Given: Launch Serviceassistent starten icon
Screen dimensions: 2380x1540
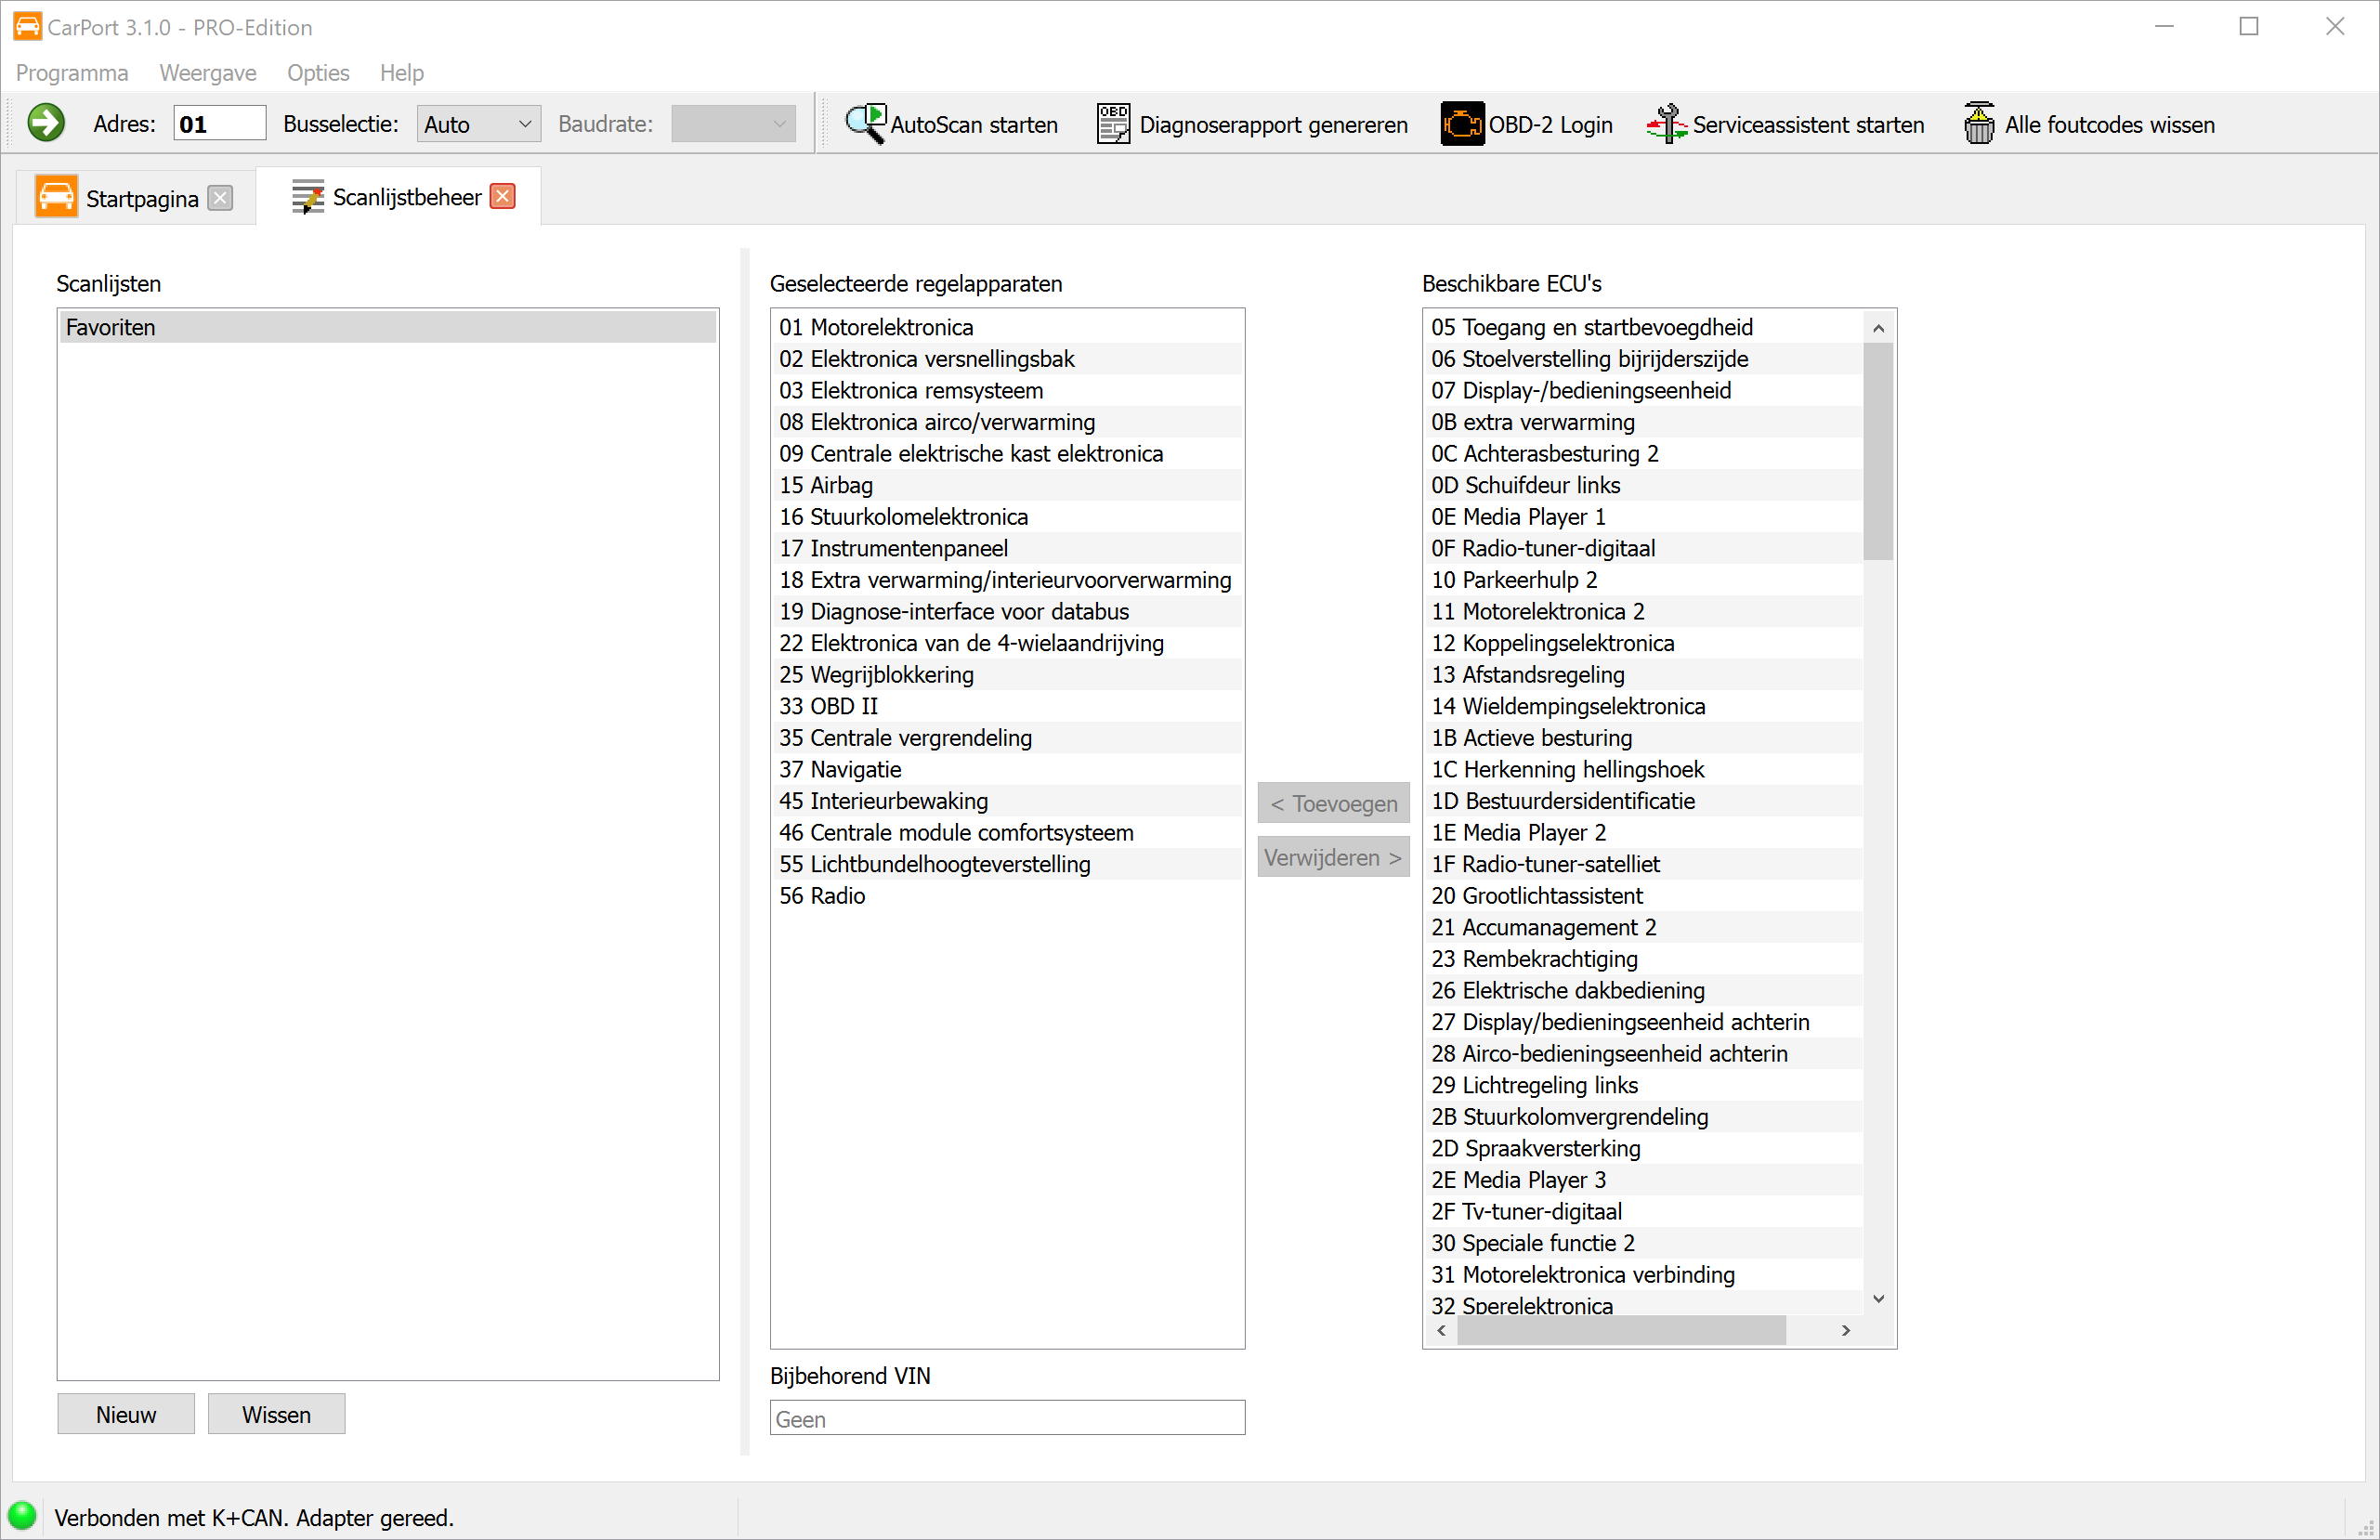Looking at the screenshot, I should tap(1667, 123).
